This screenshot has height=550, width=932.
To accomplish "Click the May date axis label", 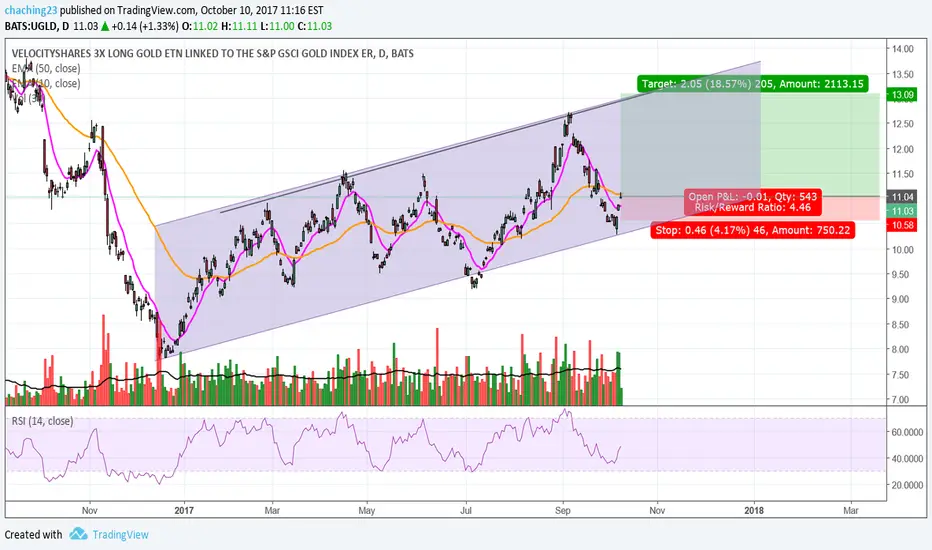I will point(367,511).
